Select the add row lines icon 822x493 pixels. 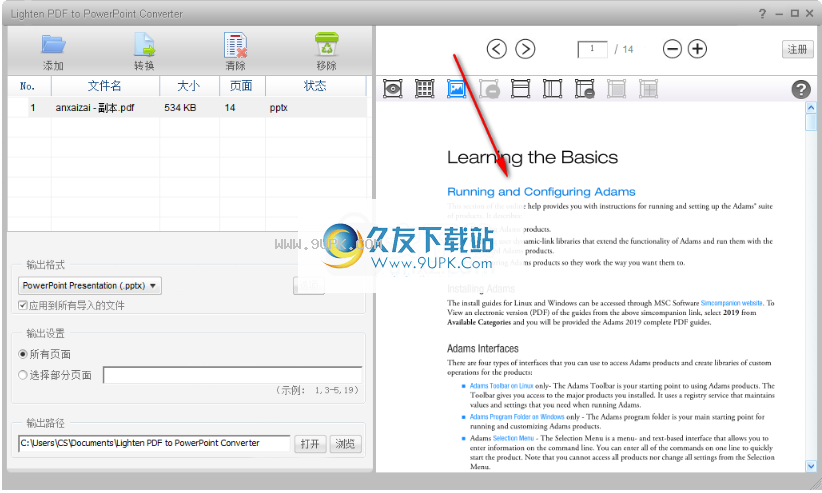point(521,89)
